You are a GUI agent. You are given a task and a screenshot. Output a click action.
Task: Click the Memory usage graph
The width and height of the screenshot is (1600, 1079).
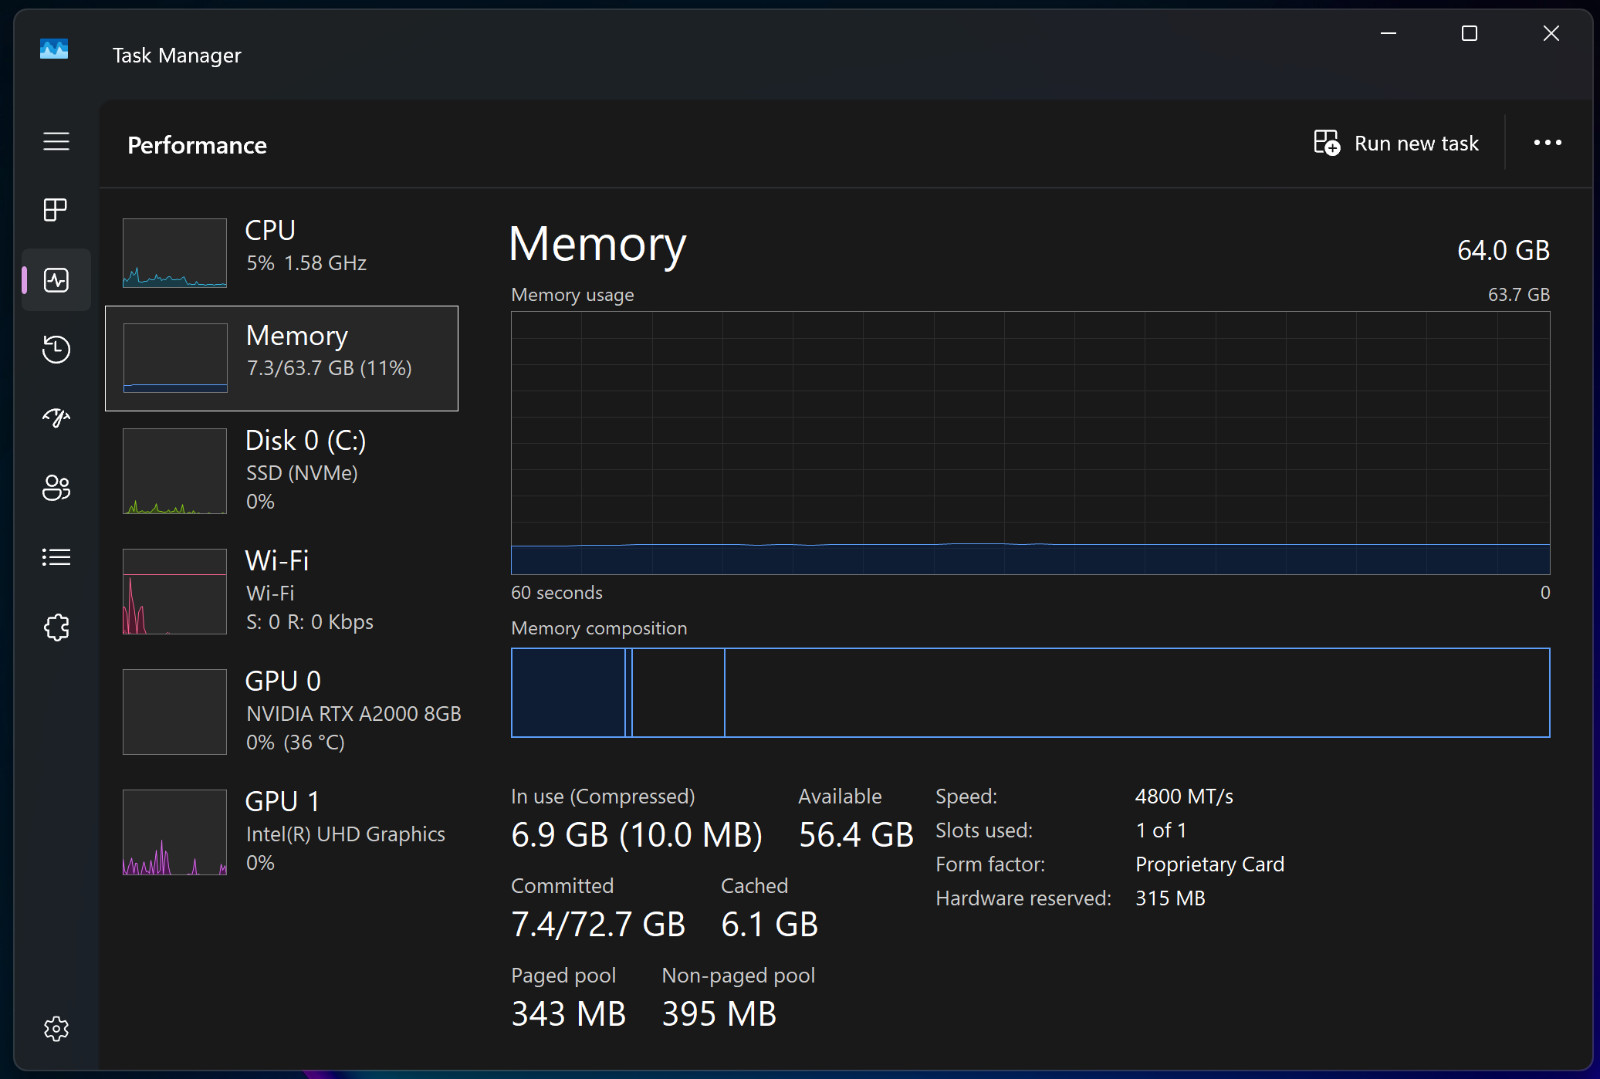pos(1030,443)
